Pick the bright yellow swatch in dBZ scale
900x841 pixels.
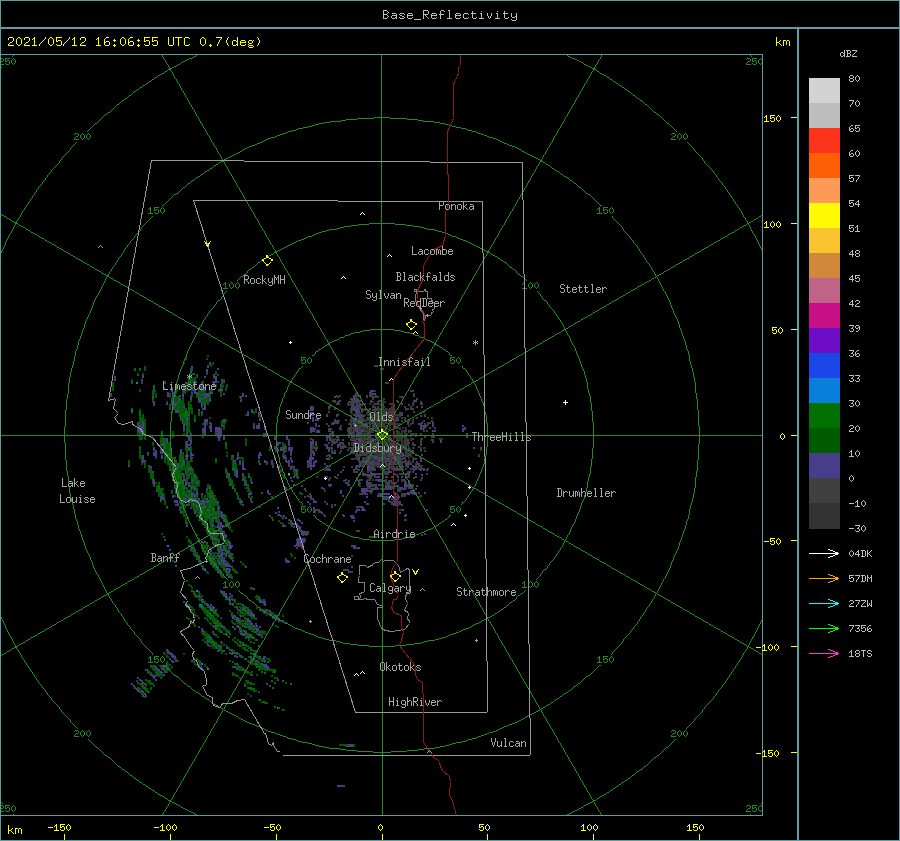click(x=824, y=215)
